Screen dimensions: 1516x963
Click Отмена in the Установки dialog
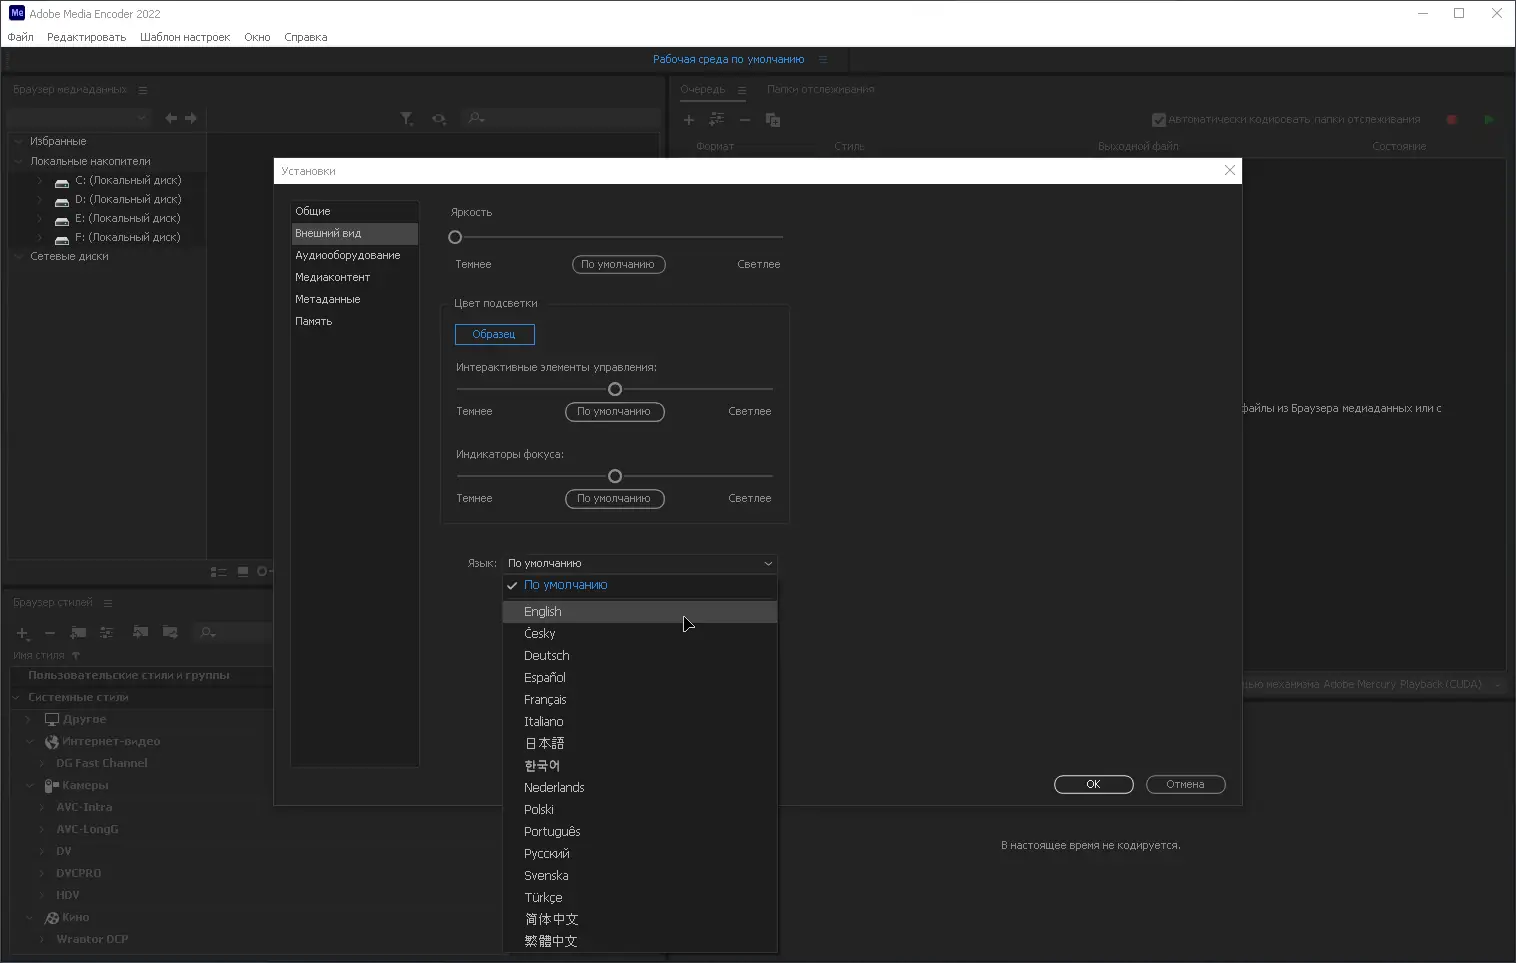(1185, 785)
